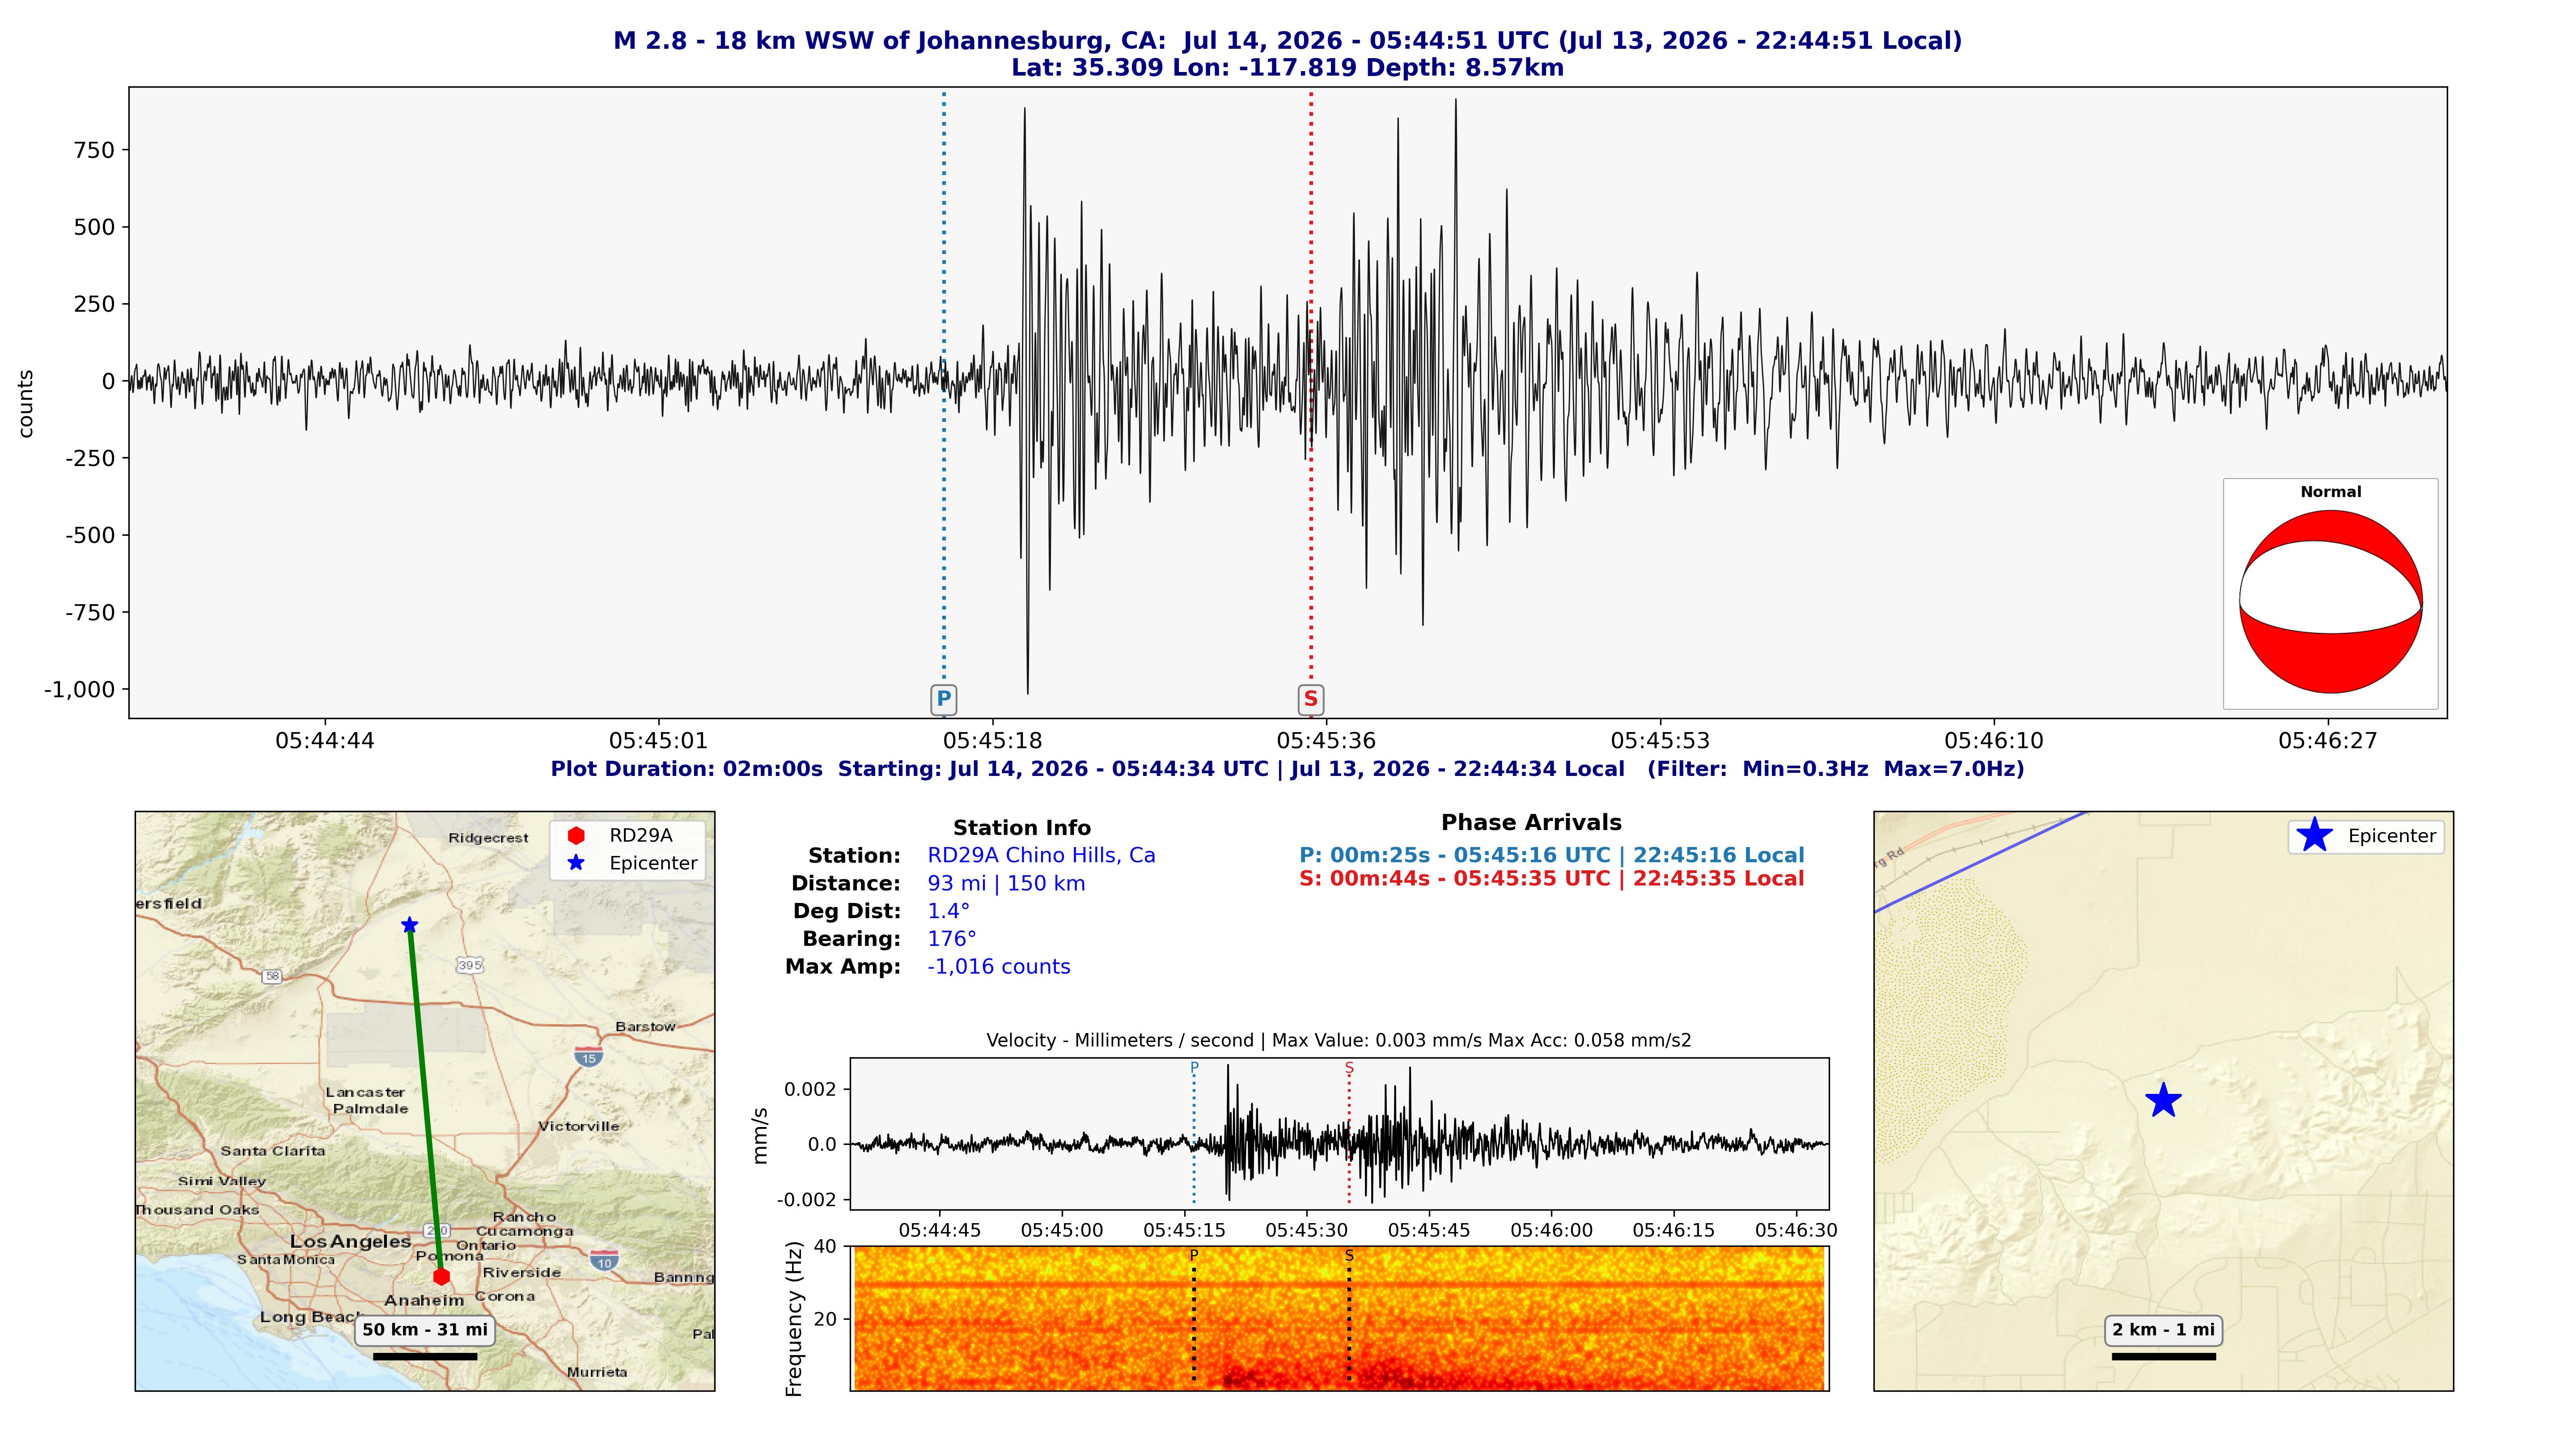Click the red hexagon in the RD29A legend

point(576,835)
